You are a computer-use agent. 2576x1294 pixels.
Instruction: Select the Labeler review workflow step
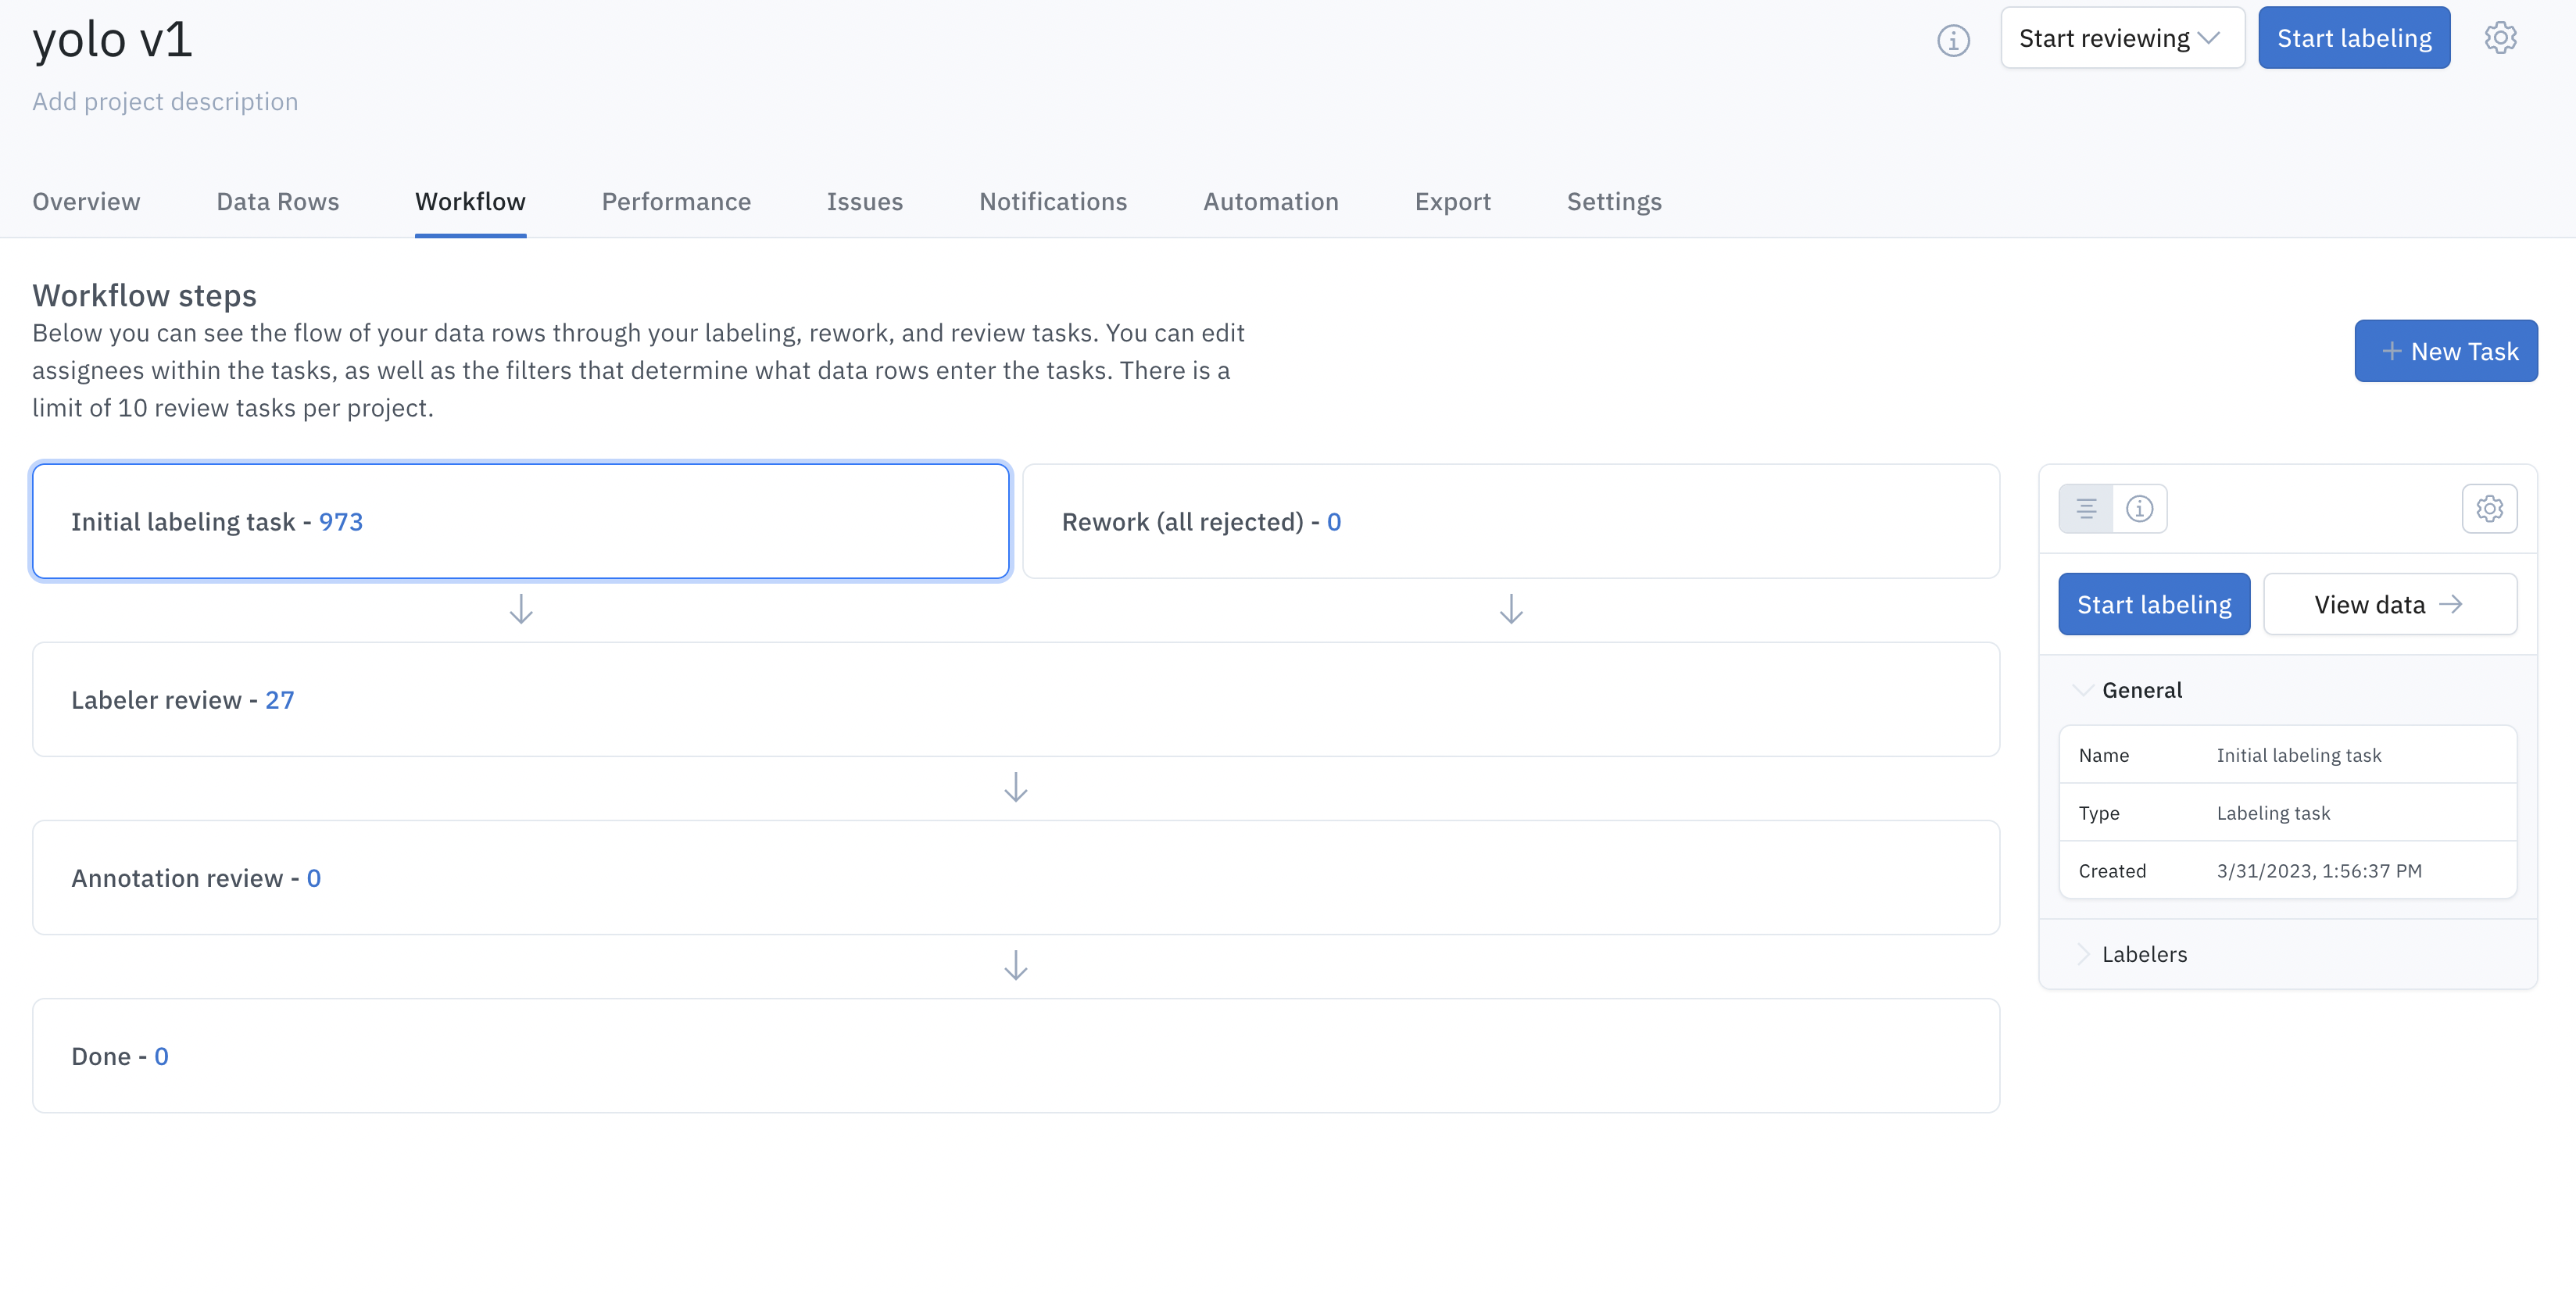1015,699
